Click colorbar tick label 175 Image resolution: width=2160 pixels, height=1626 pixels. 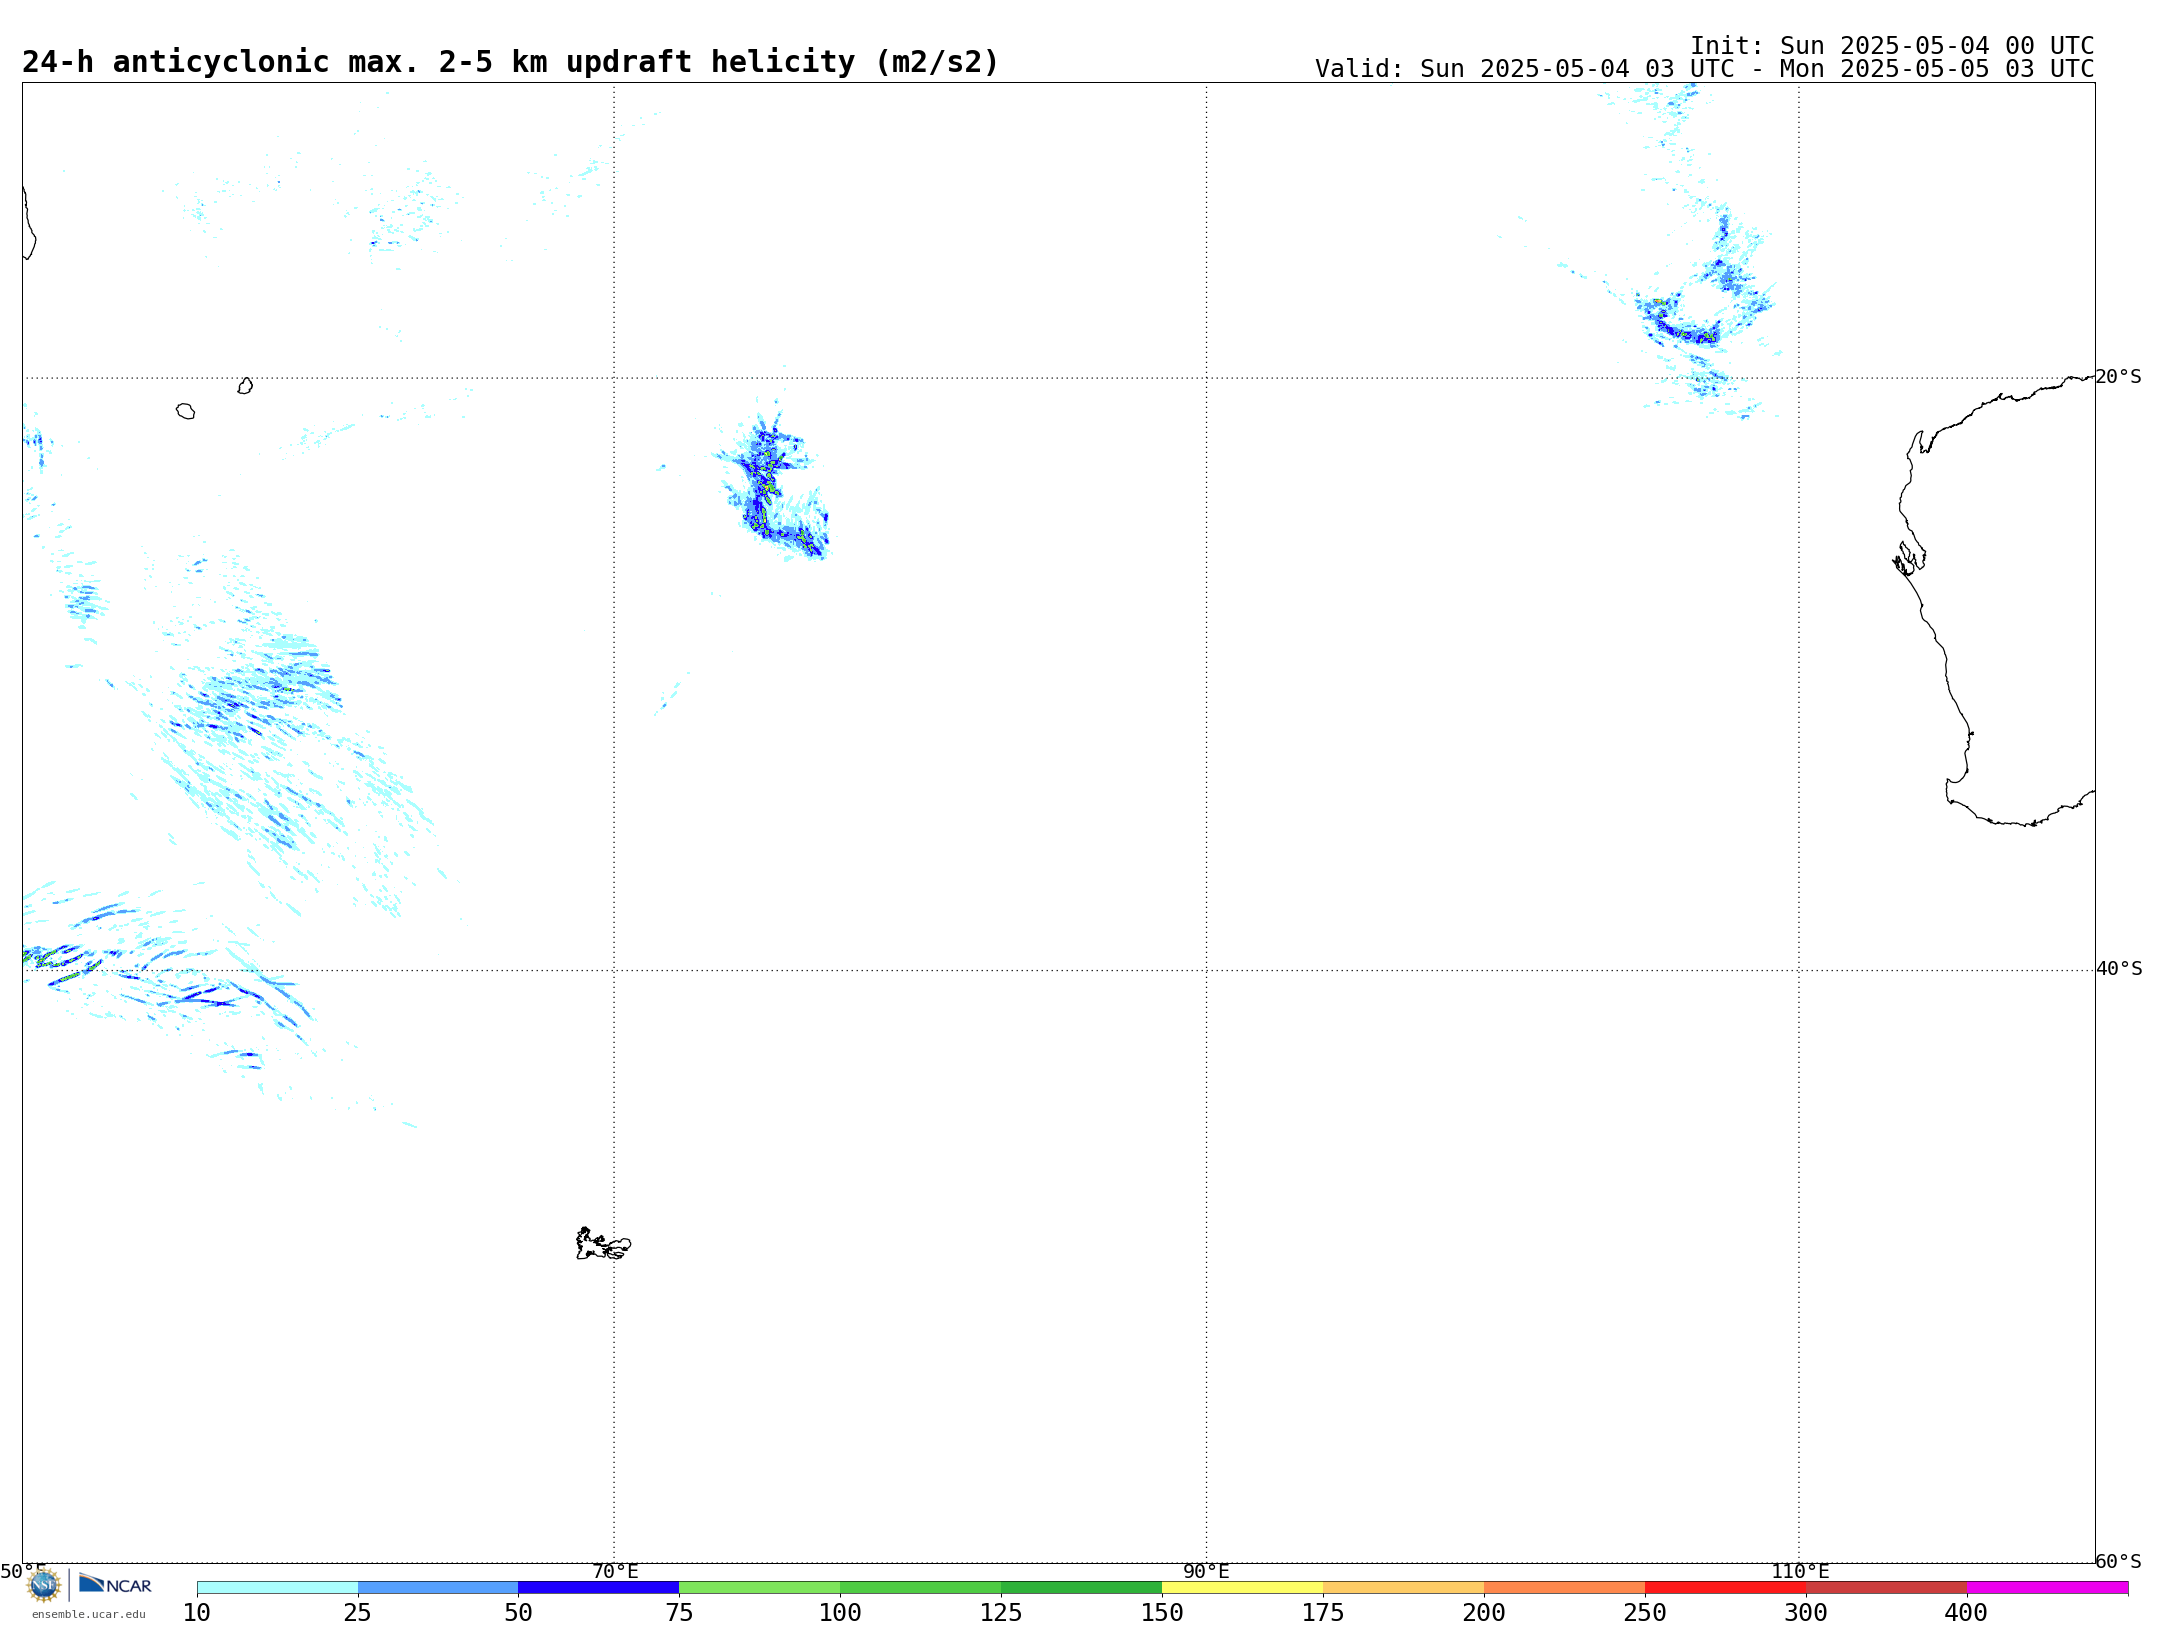(x=1323, y=1613)
